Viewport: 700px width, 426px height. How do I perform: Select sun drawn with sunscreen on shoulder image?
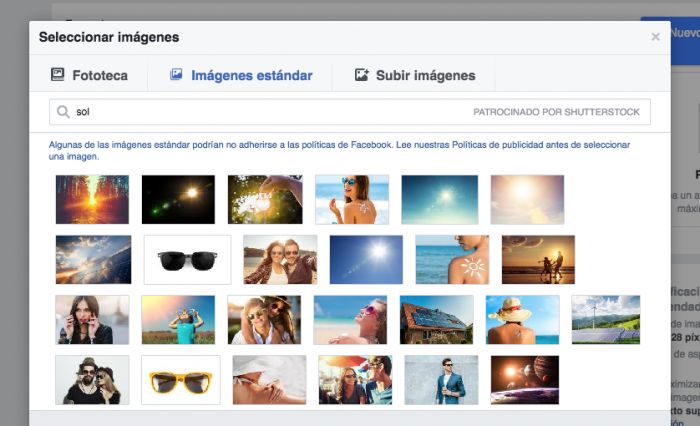point(452,259)
